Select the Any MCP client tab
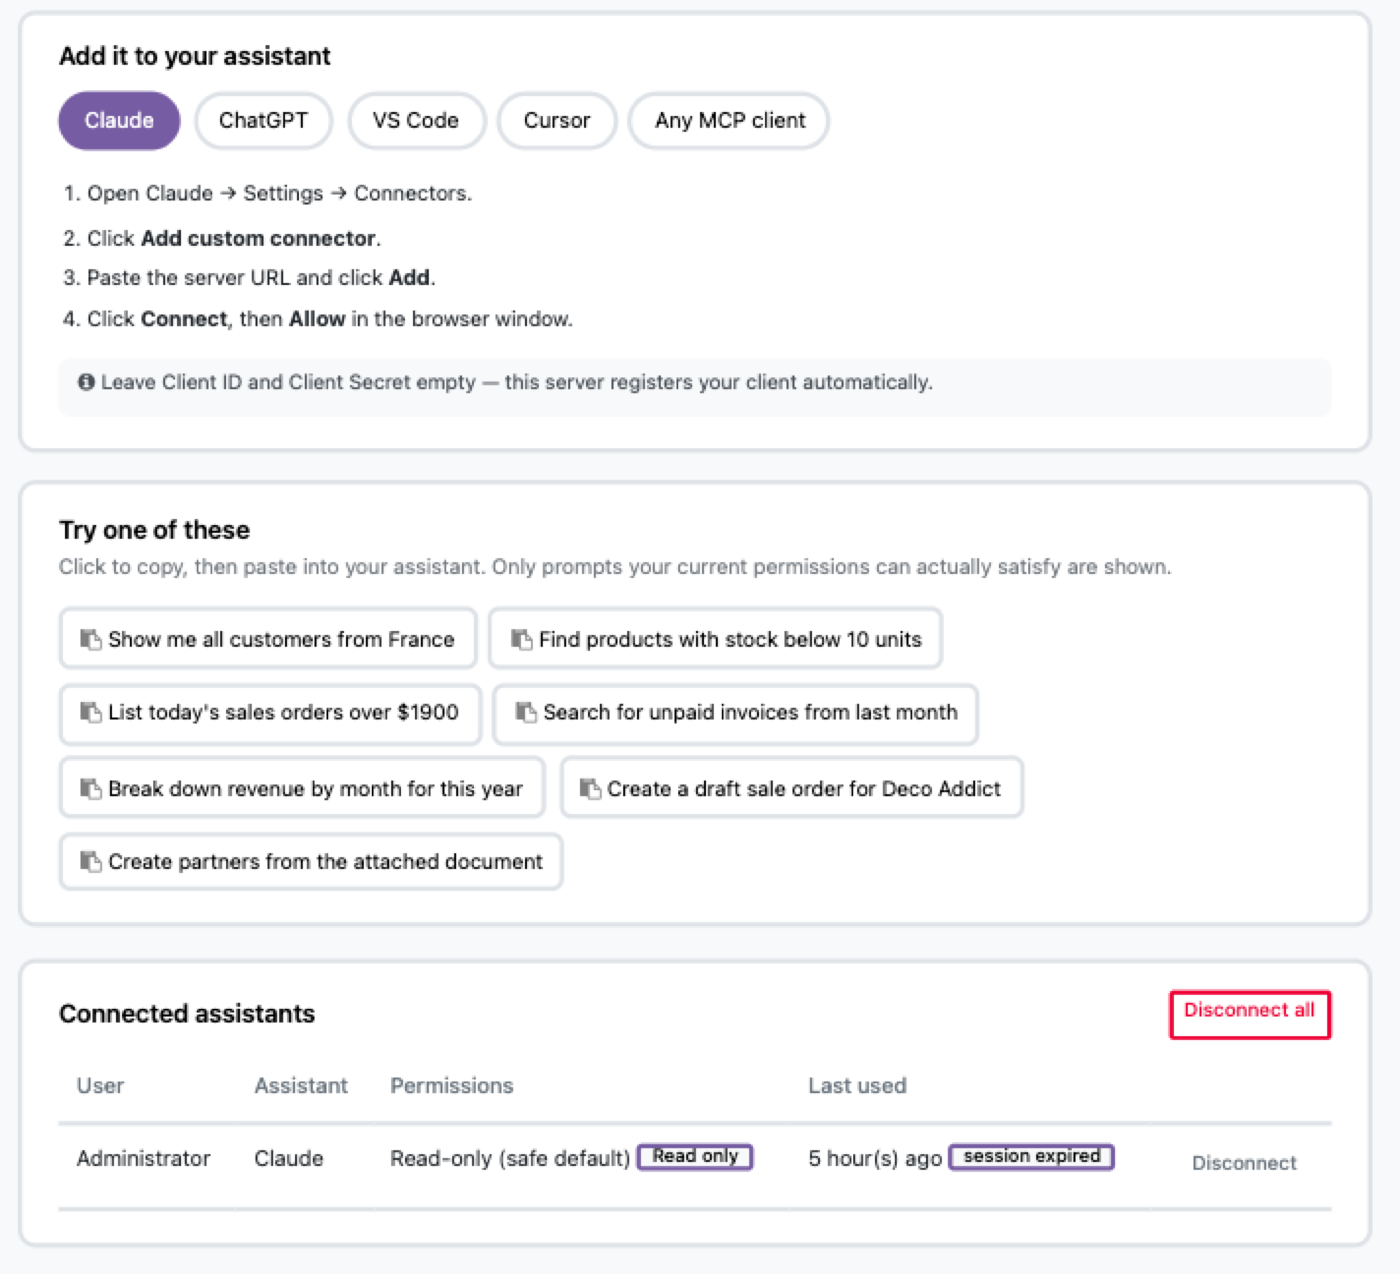The width and height of the screenshot is (1400, 1274). (x=729, y=121)
